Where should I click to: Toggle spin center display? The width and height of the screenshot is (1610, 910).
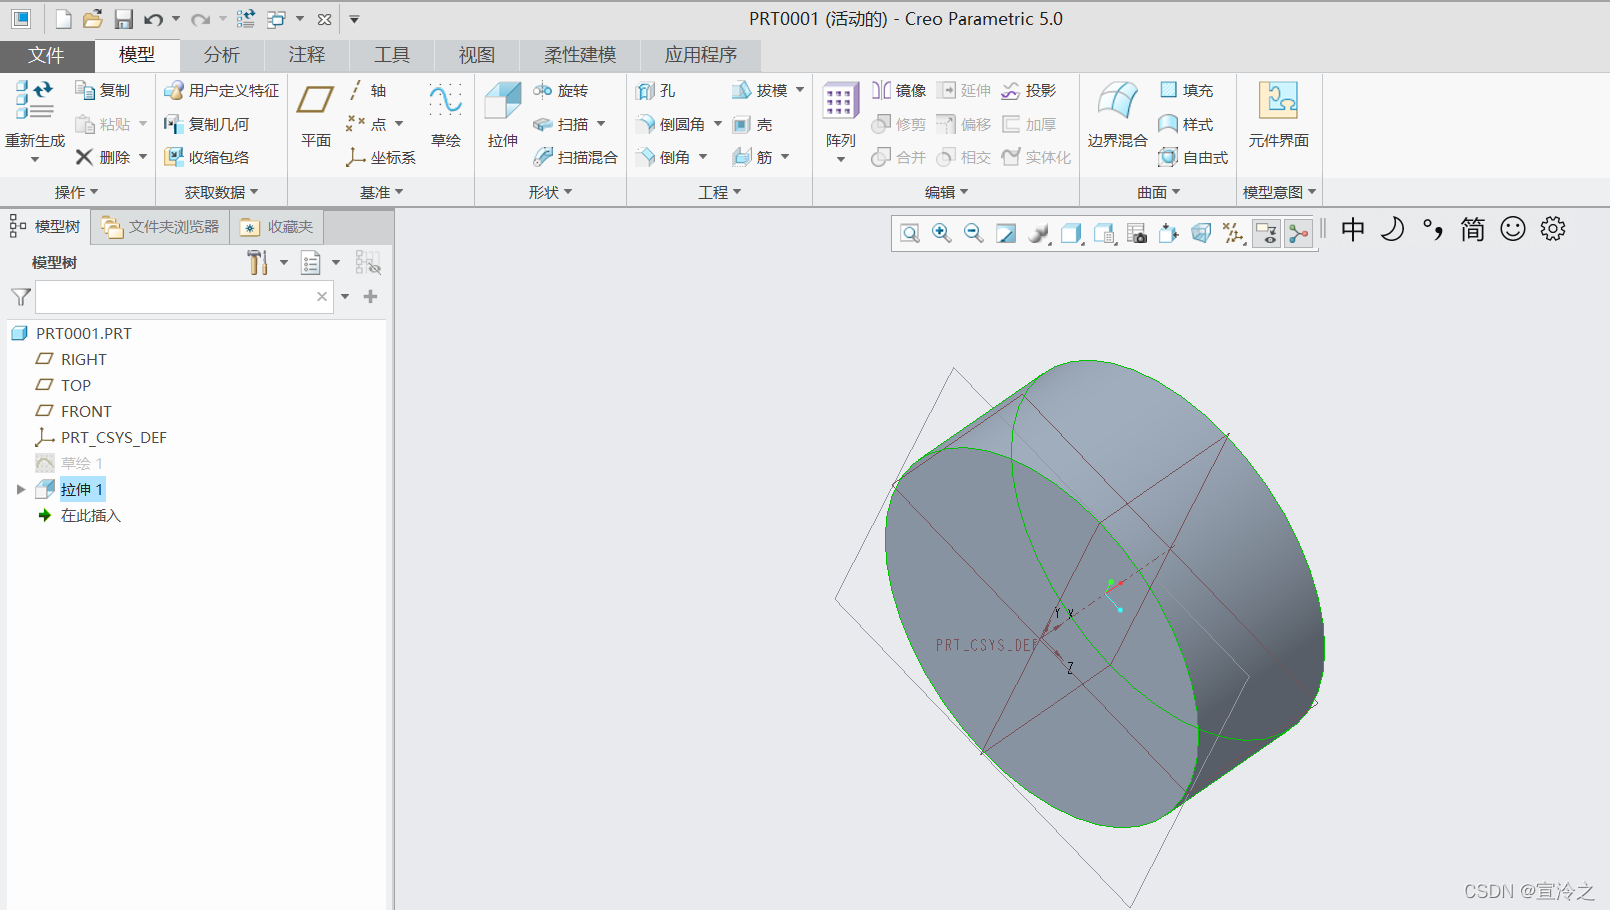(1298, 234)
